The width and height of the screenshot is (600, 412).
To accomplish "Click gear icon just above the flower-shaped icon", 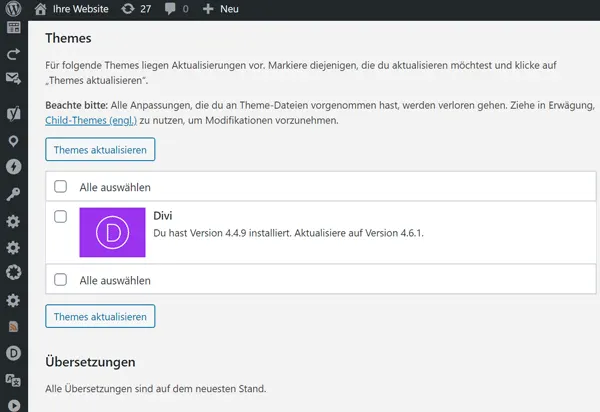I will 13,248.
